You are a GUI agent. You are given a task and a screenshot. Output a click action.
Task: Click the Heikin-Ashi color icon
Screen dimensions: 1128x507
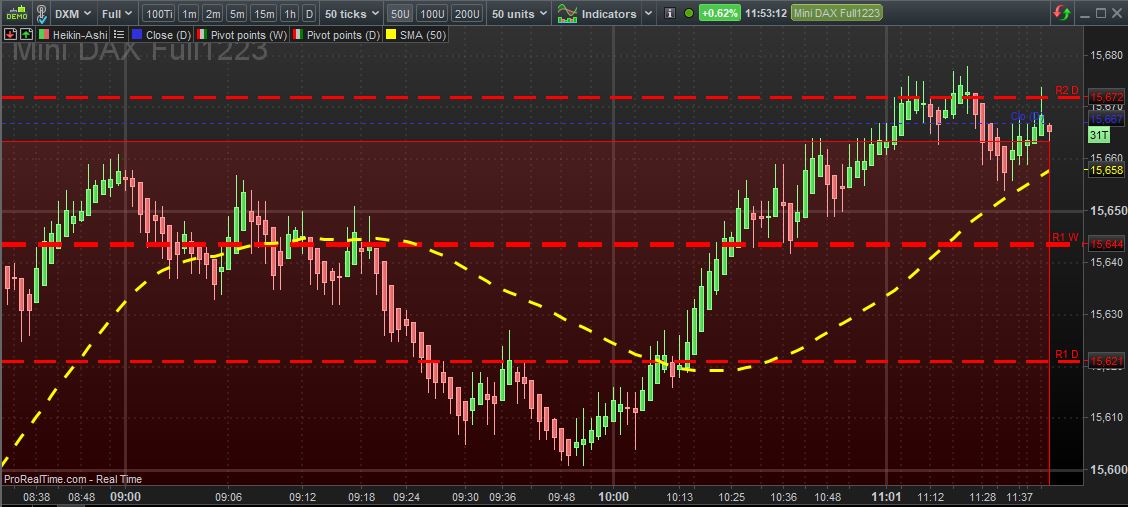pyautogui.click(x=44, y=34)
